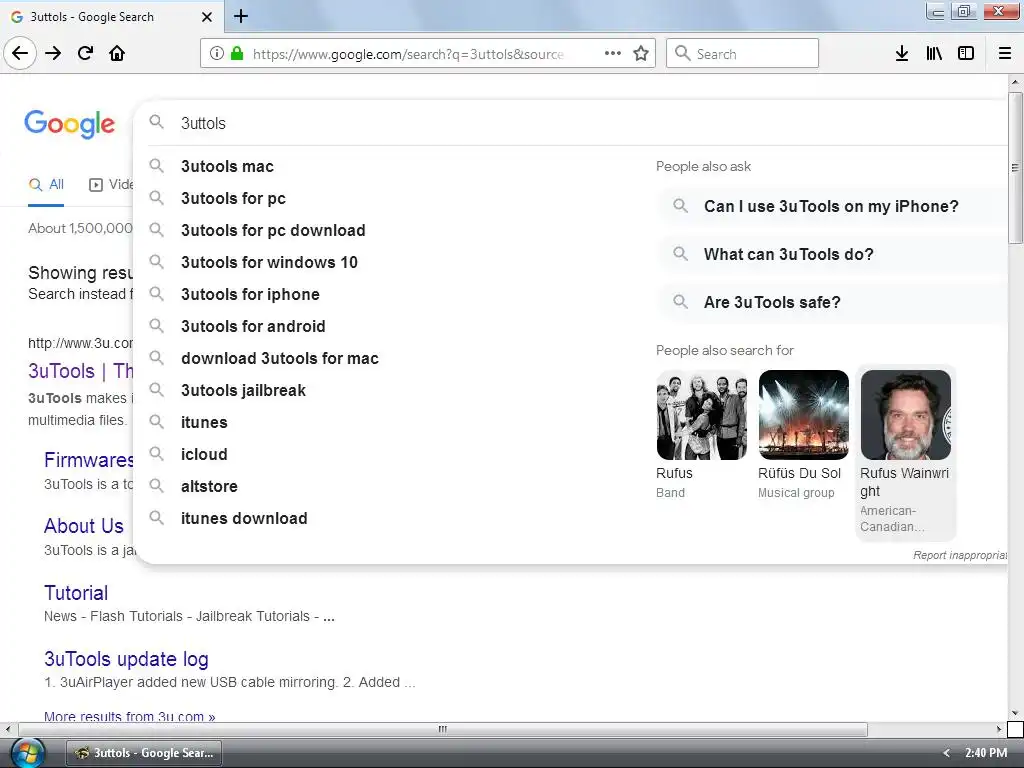Open the Library icon in toolbar

coord(934,53)
